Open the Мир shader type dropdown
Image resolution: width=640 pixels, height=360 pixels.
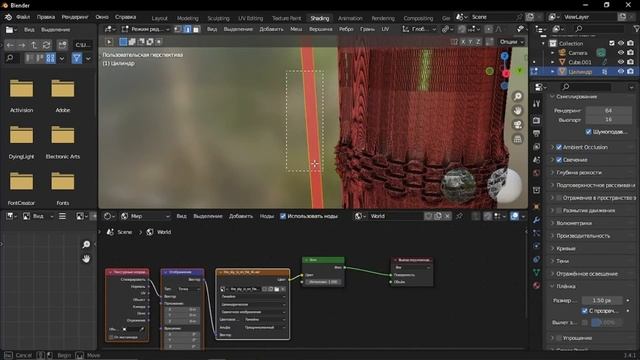tap(146, 216)
